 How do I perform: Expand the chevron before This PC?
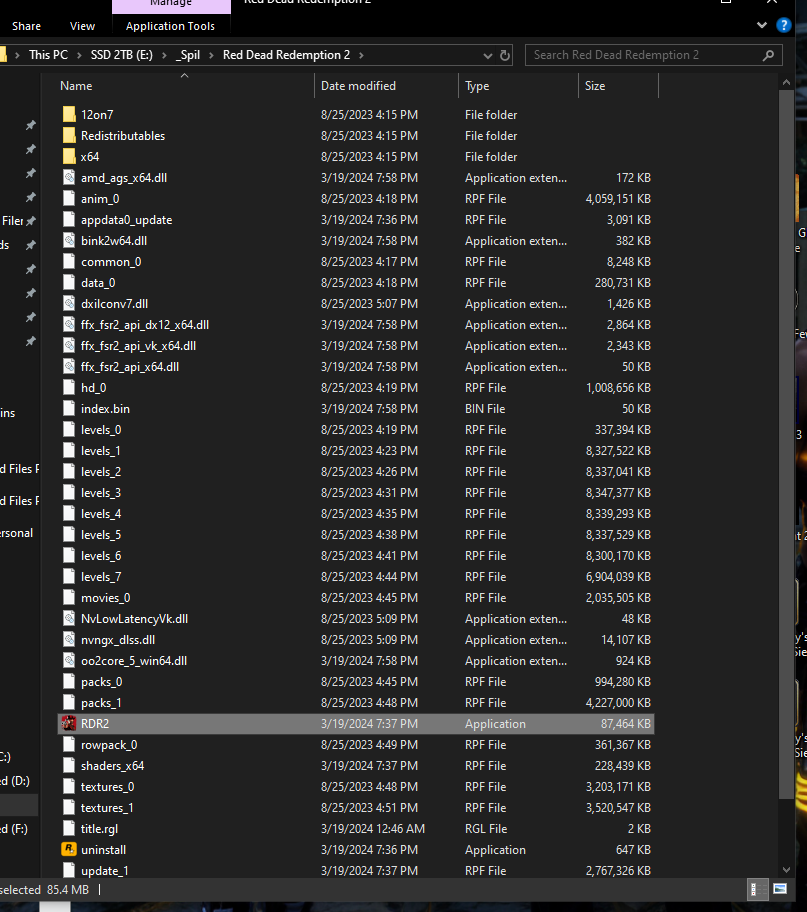pos(17,55)
